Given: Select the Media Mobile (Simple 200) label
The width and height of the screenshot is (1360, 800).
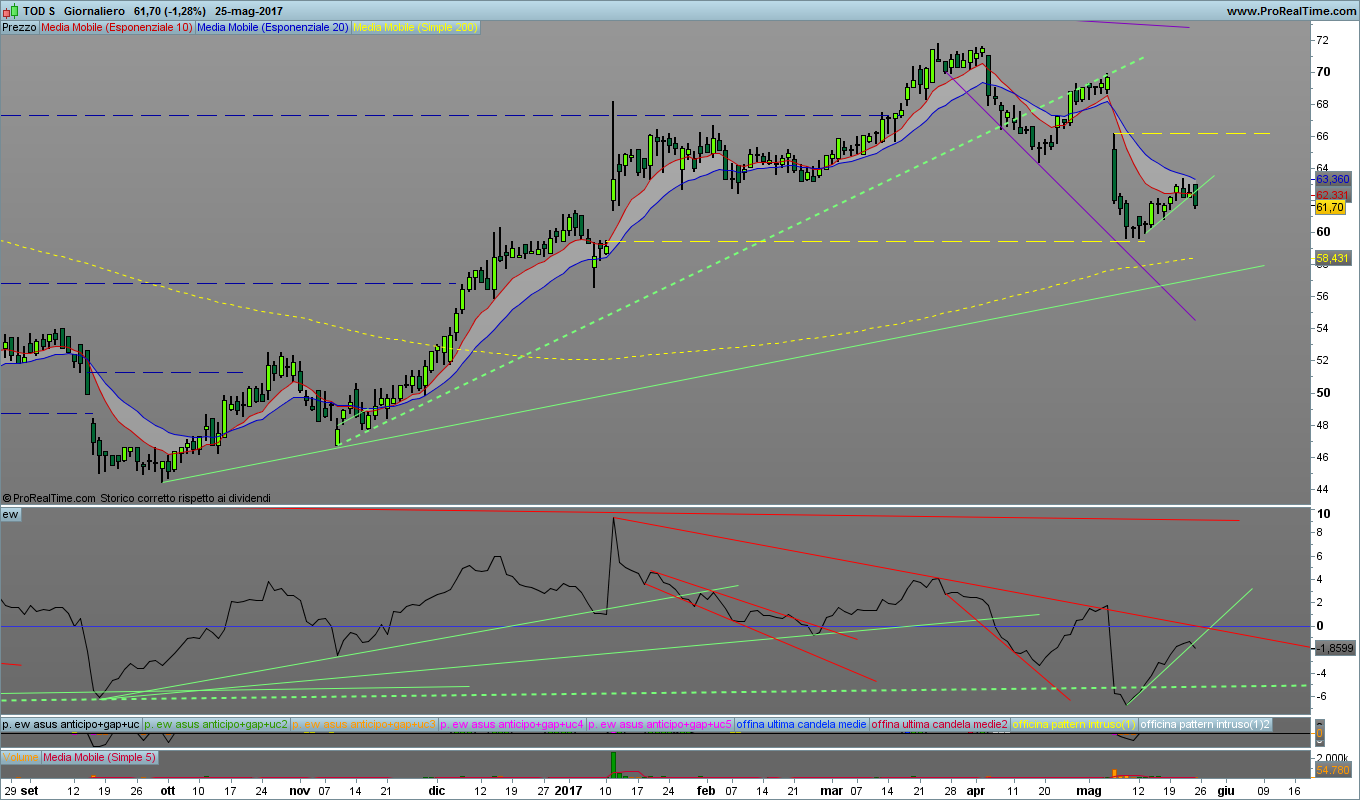Looking at the screenshot, I should (x=416, y=28).
